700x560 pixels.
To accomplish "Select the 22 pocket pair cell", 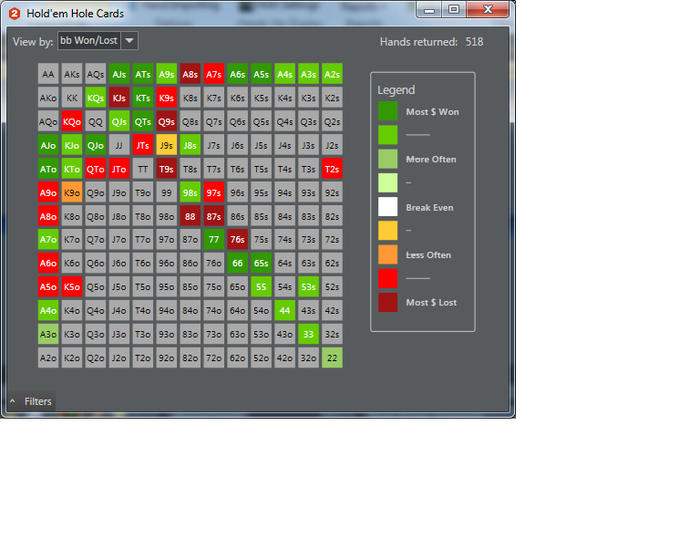I will tap(332, 358).
